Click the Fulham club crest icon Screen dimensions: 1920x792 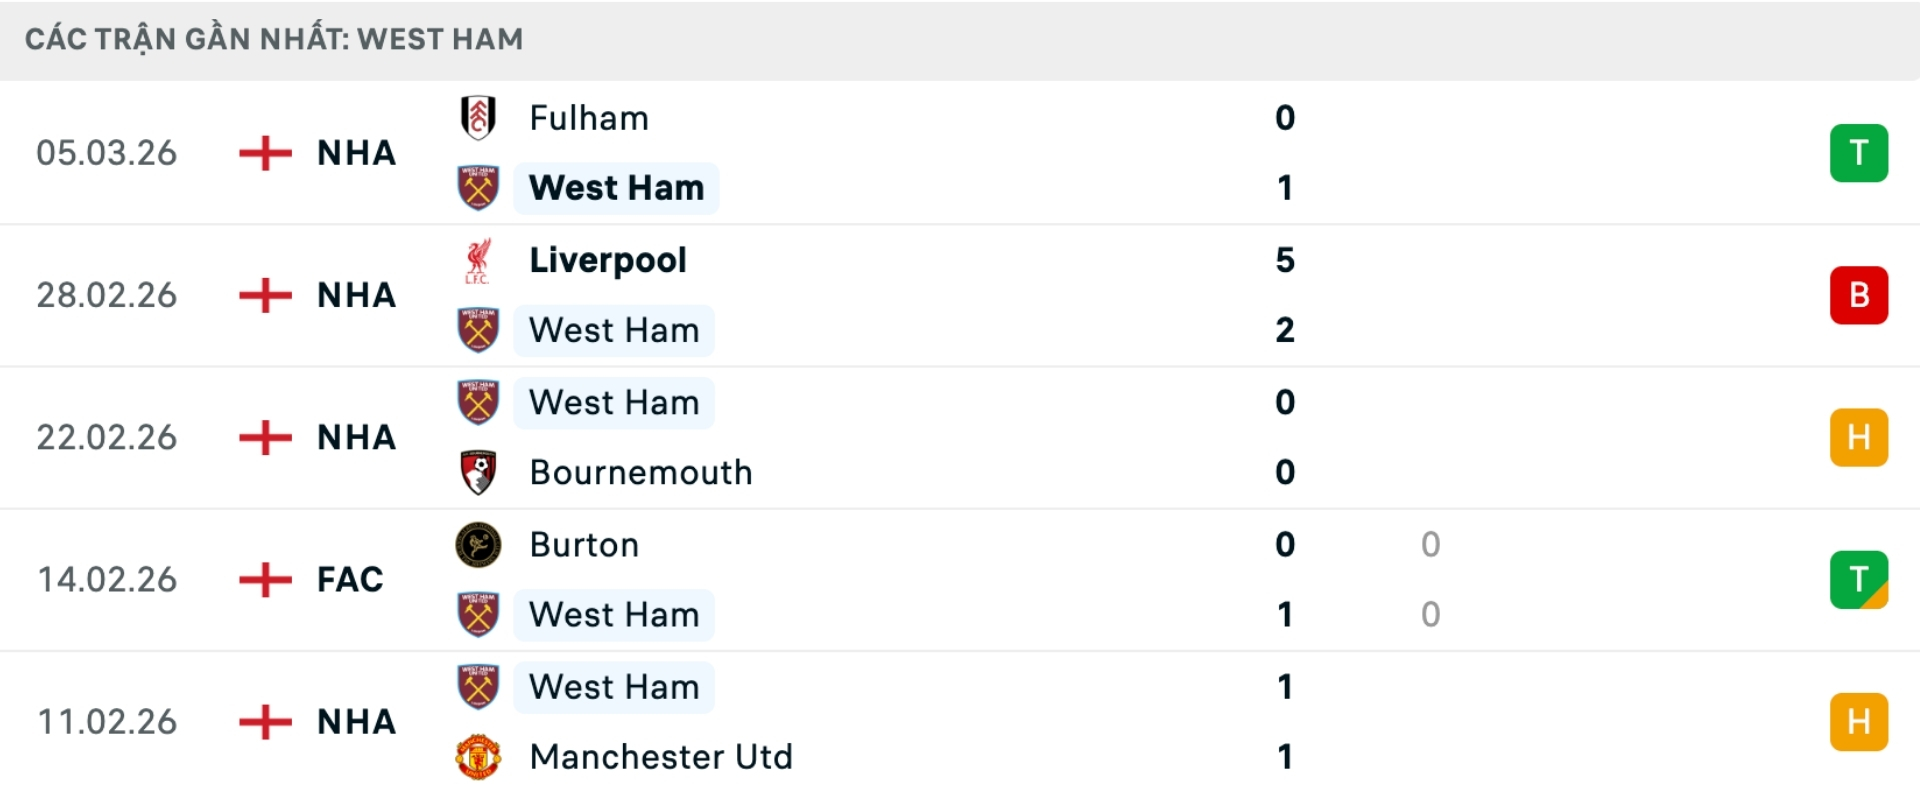pyautogui.click(x=478, y=117)
